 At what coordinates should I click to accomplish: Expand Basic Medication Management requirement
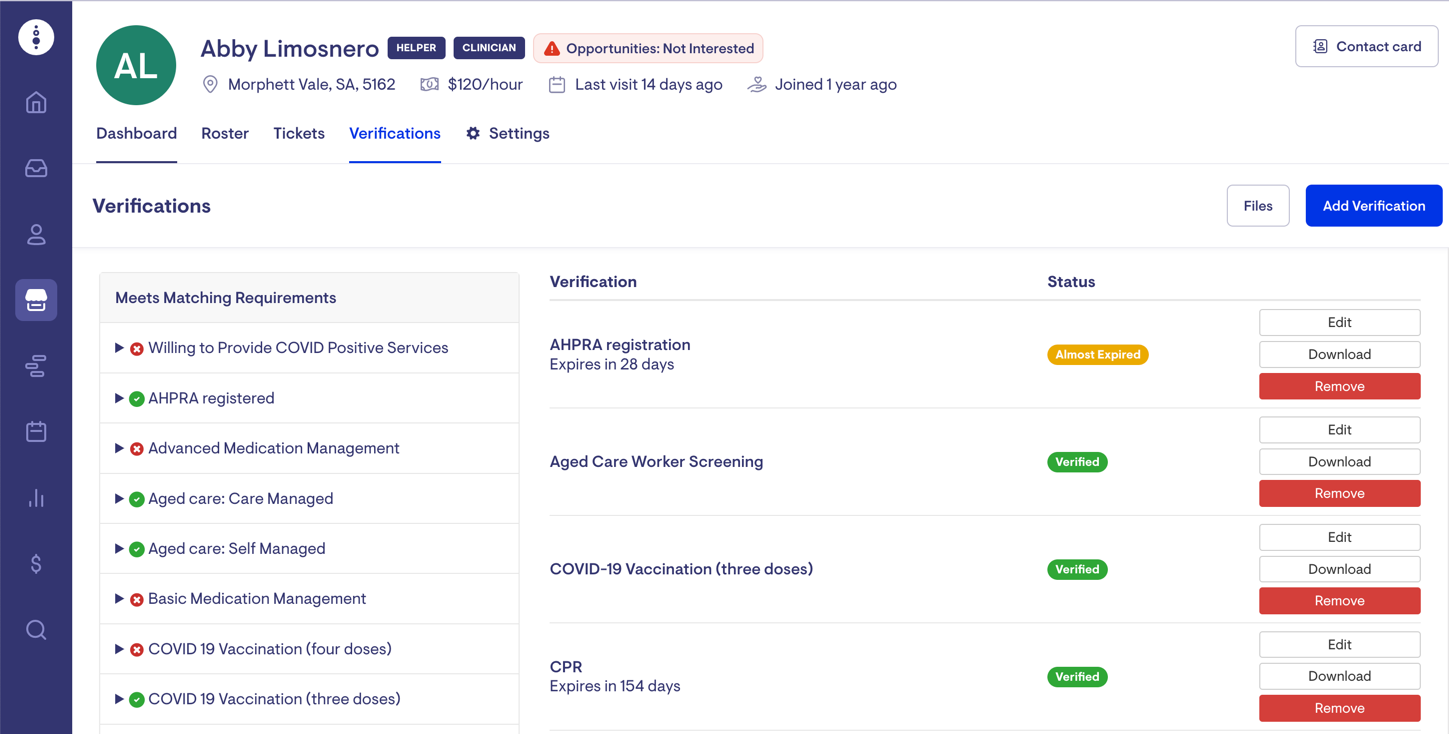(x=119, y=599)
